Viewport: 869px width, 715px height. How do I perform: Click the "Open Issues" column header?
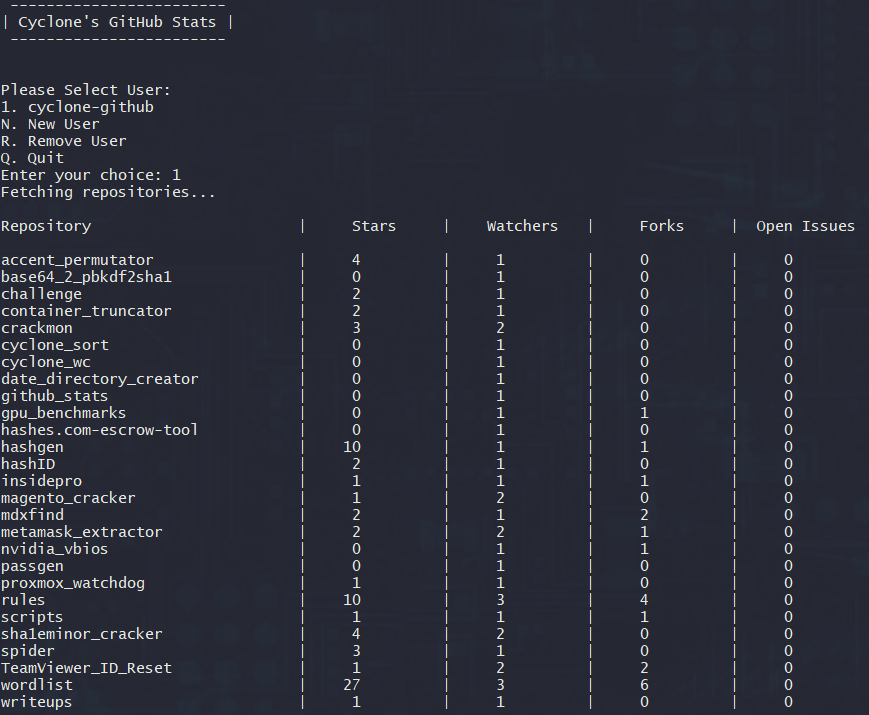point(806,226)
